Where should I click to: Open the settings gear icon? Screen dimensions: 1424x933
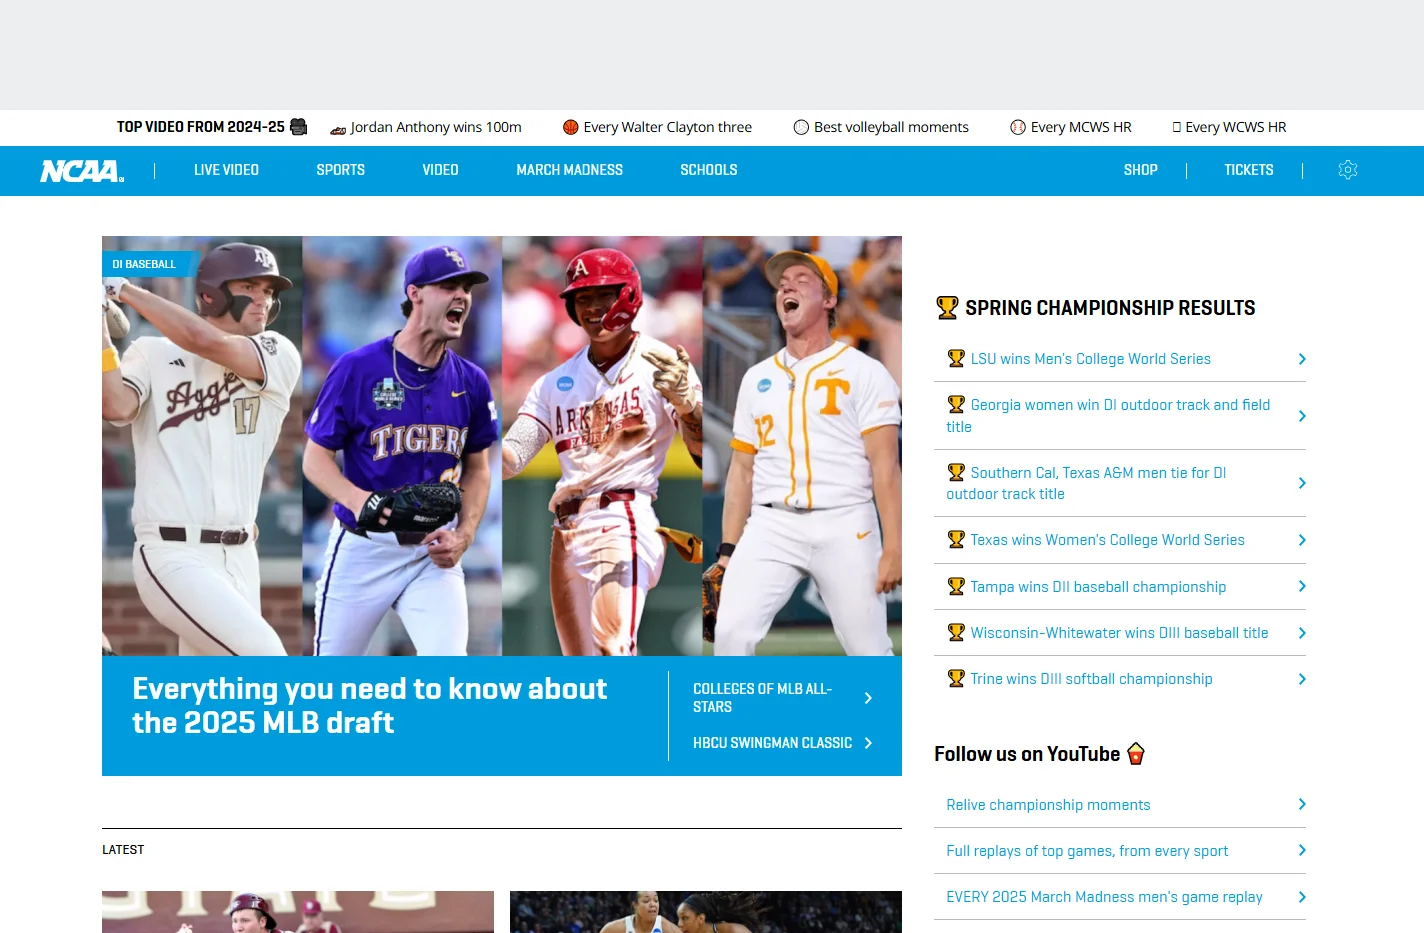[1348, 170]
